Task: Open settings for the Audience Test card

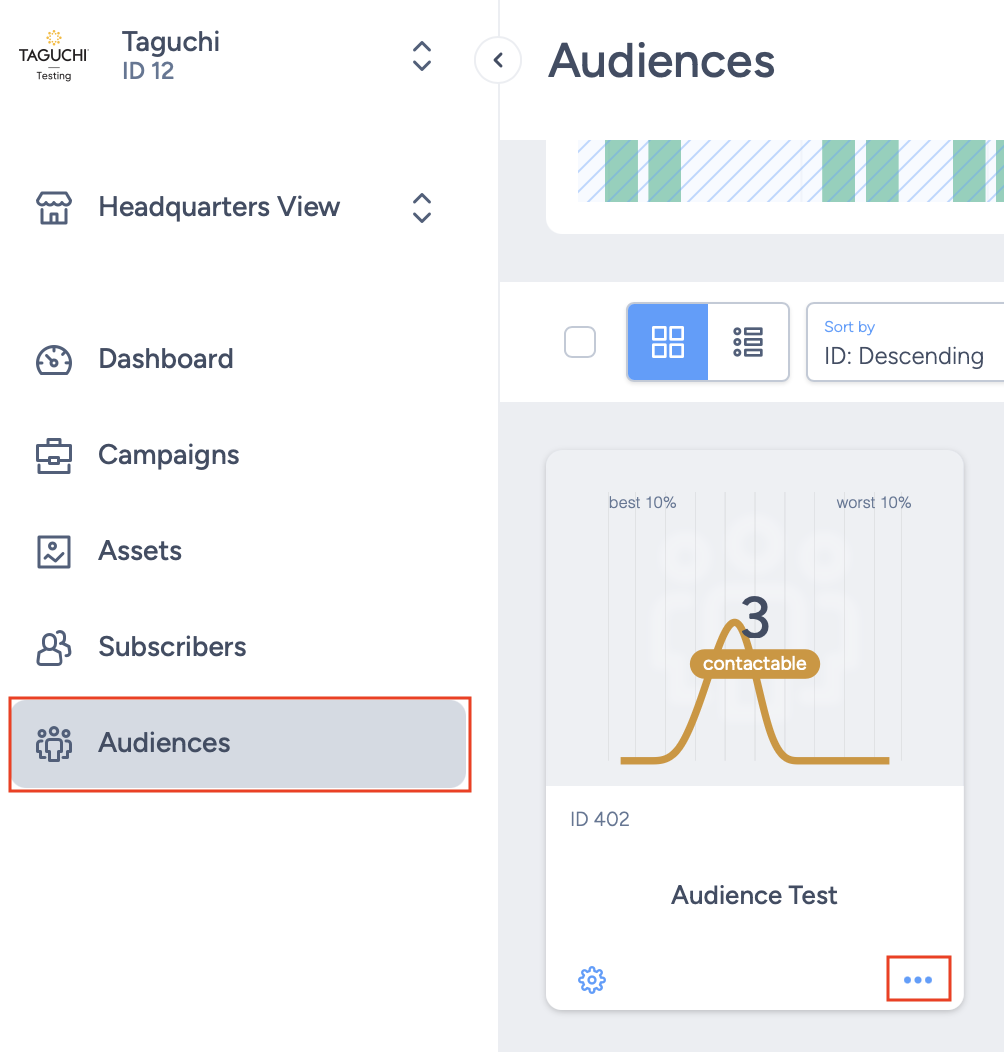Action: (591, 980)
